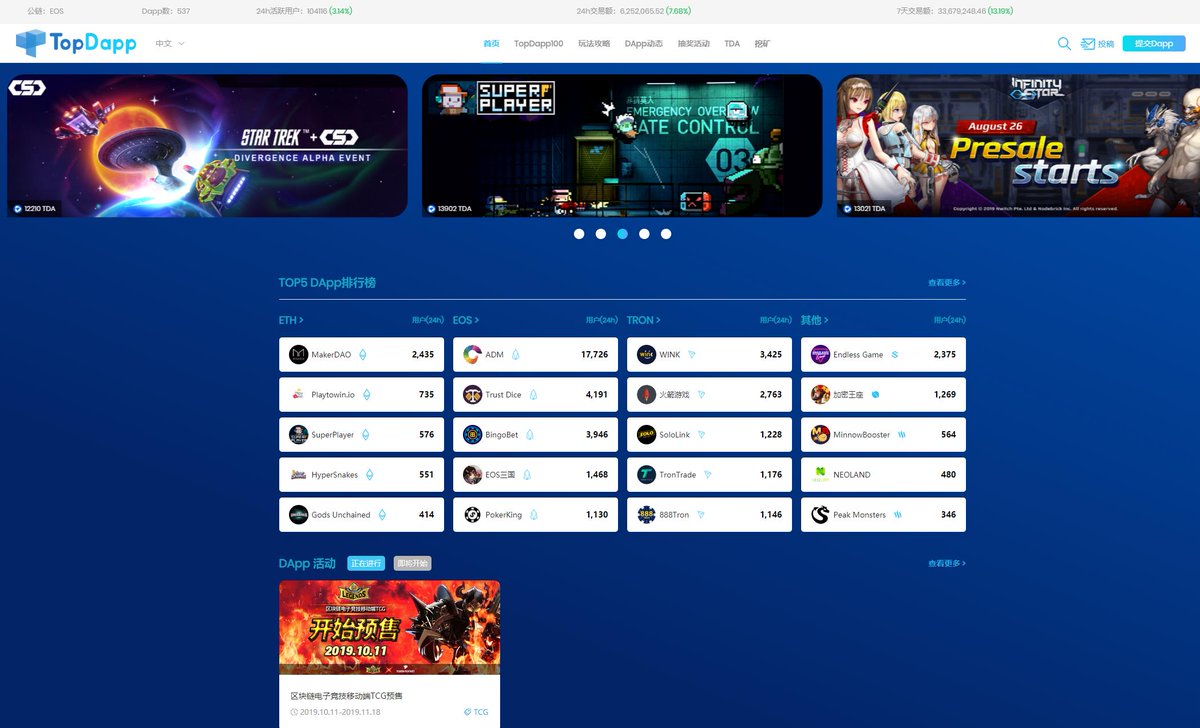Screen dimensions: 1200x728
Task: Open the Star Trek CSD event banner
Action: click(207, 146)
